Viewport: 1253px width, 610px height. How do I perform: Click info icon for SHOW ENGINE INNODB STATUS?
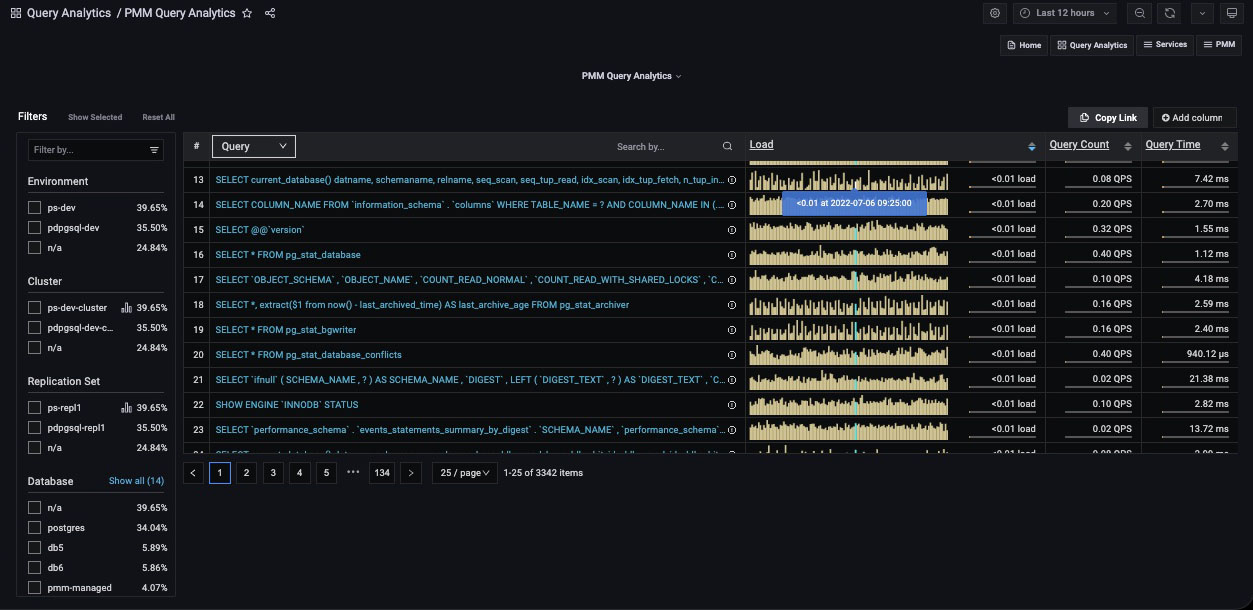[x=732, y=405]
